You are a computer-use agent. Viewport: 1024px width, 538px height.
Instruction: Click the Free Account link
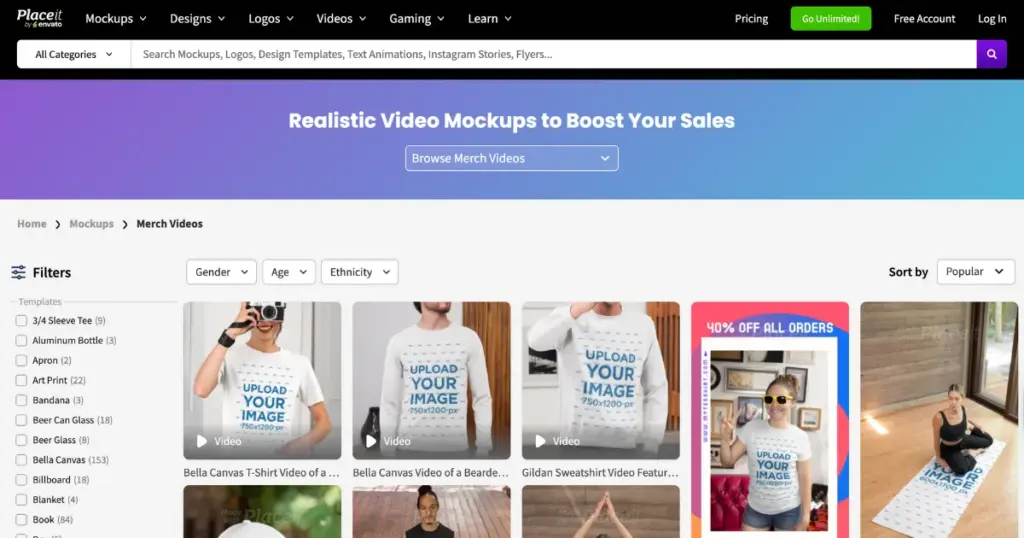[x=924, y=19]
